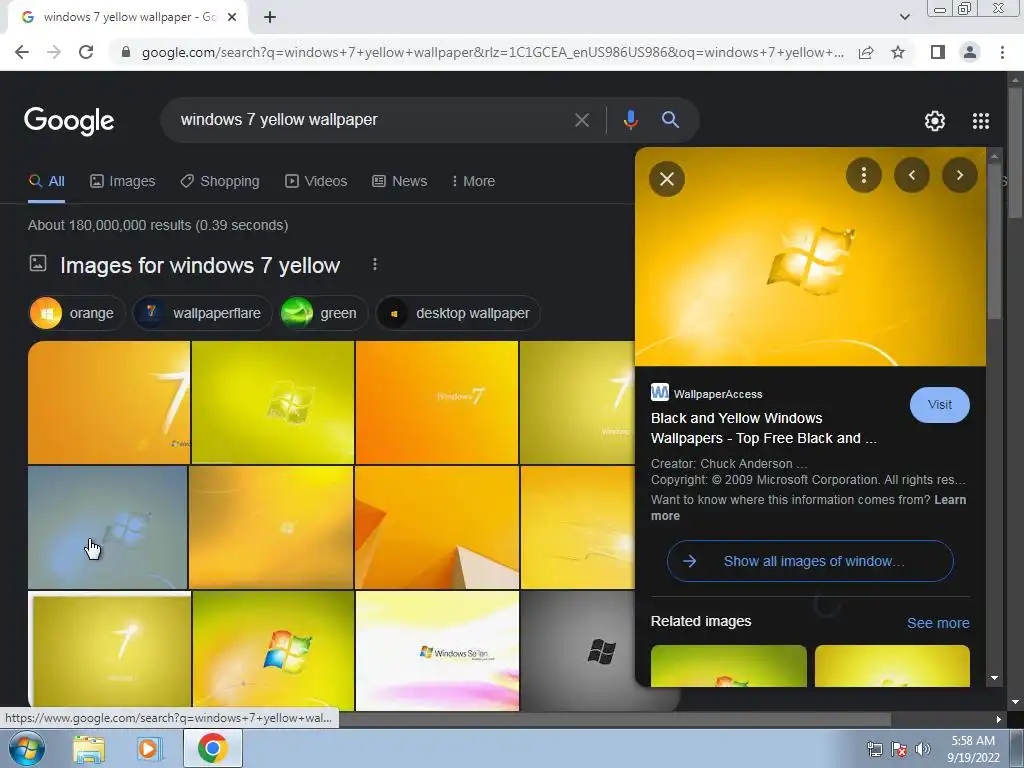Expand the tab search dropdown
Viewport: 1024px width, 768px height.
pos(904,17)
